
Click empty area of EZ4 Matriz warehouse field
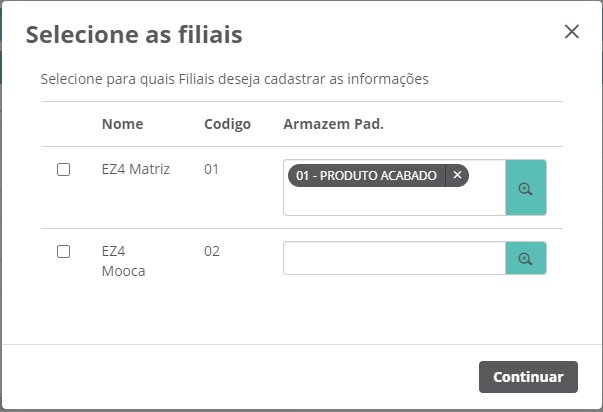click(x=395, y=202)
